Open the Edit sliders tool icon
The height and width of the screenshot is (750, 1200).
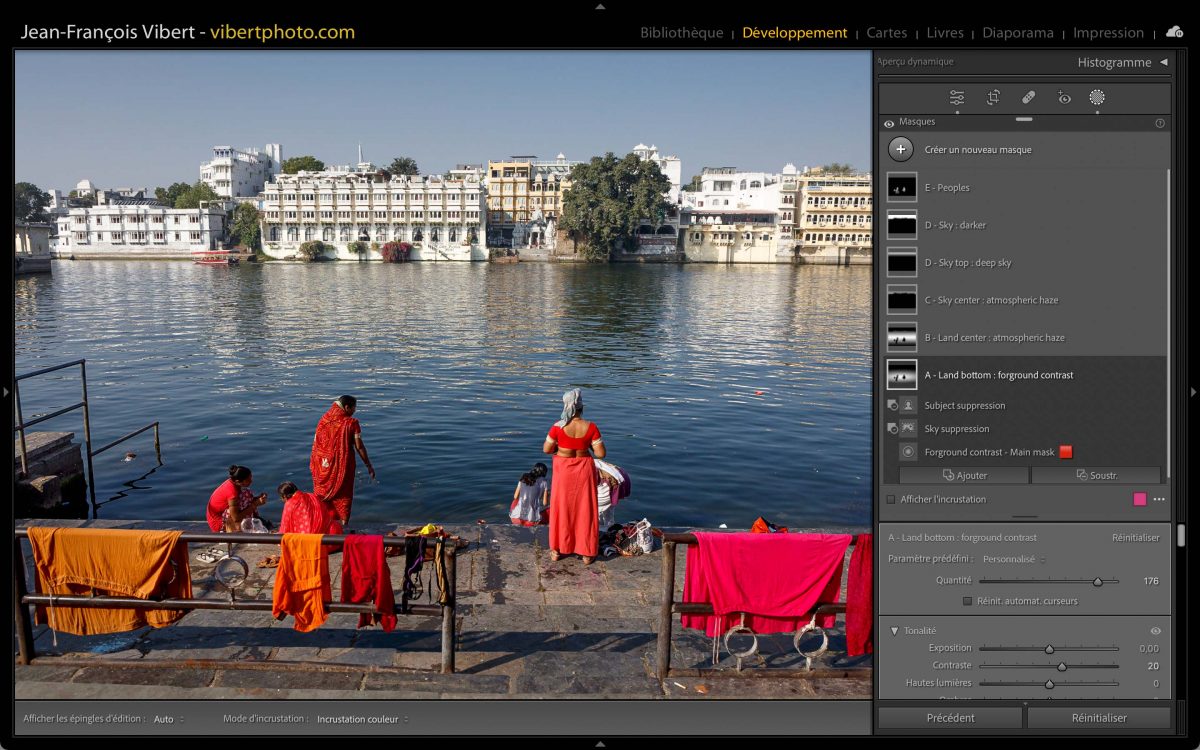pos(957,97)
